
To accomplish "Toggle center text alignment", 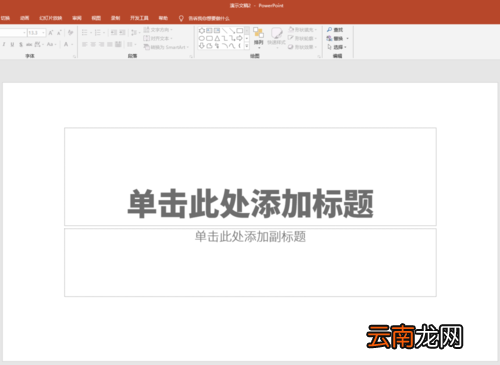I will [93, 44].
